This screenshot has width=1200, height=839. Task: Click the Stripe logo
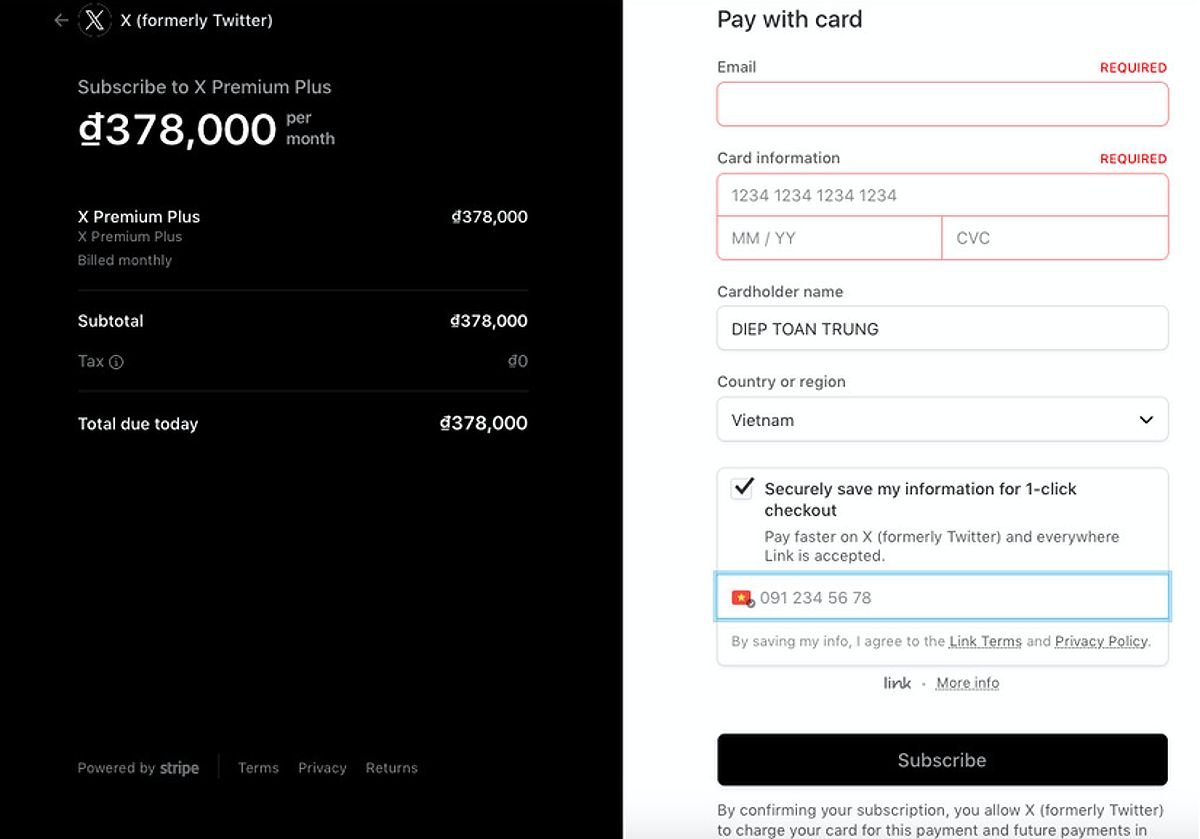(180, 768)
